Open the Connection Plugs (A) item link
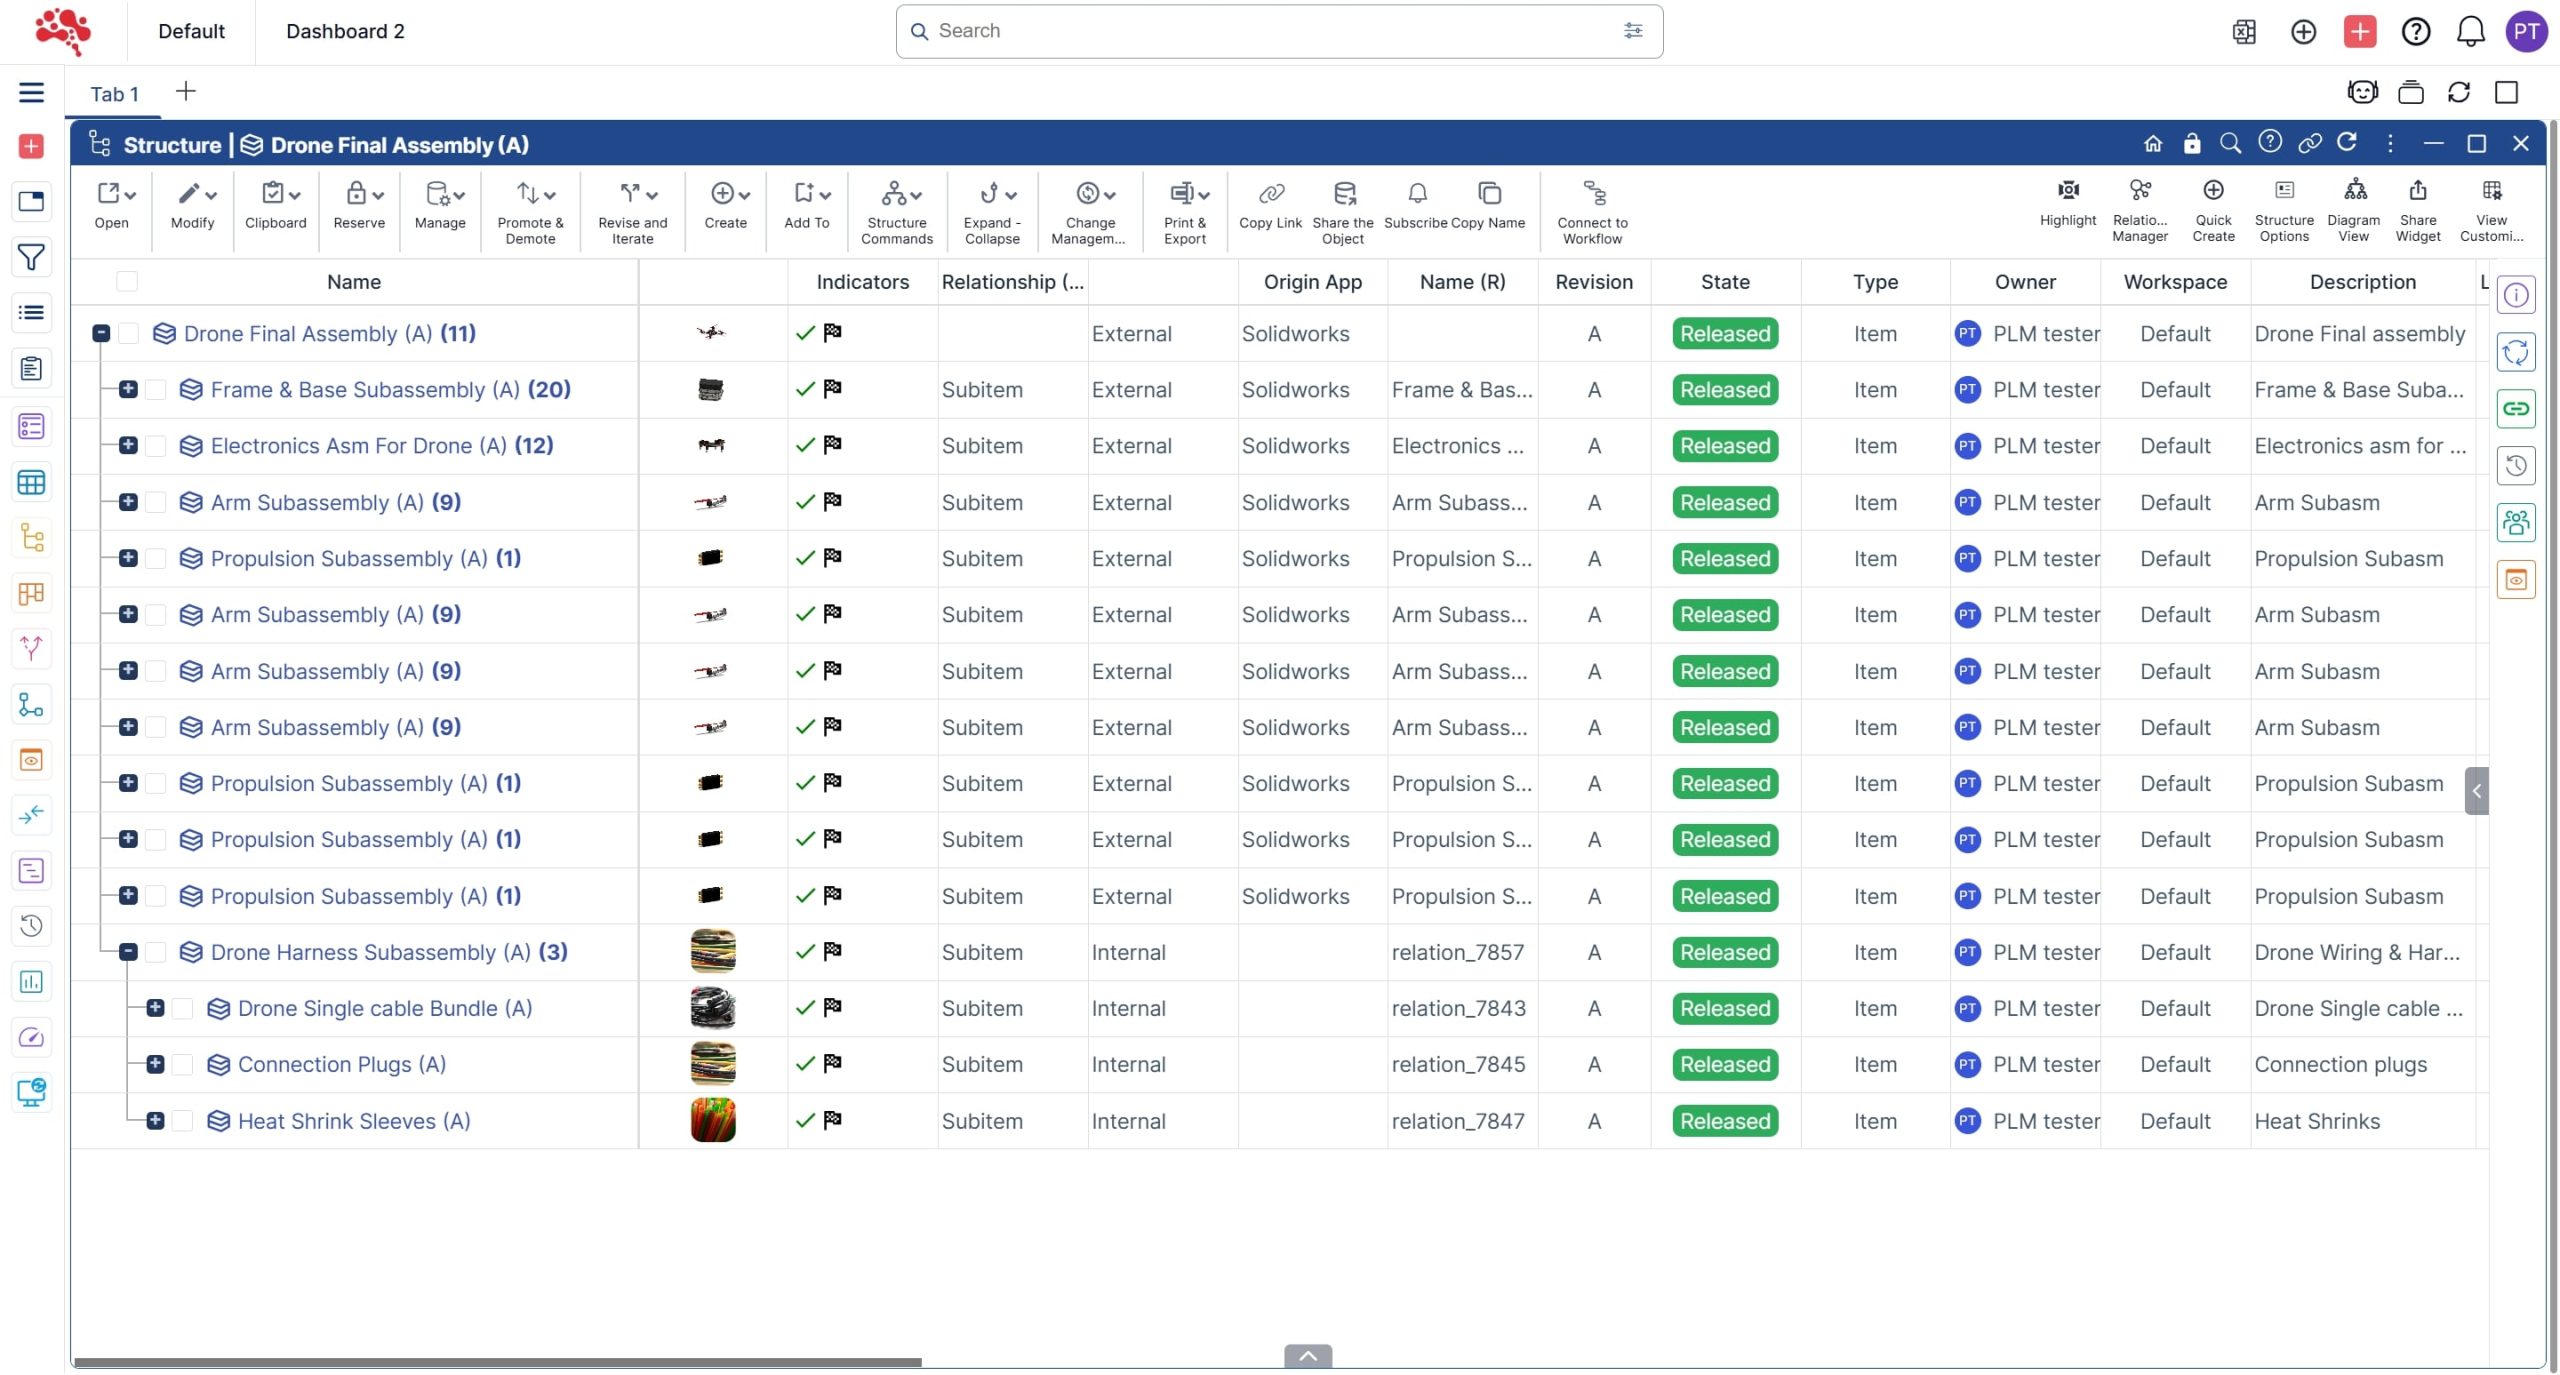 point(341,1065)
